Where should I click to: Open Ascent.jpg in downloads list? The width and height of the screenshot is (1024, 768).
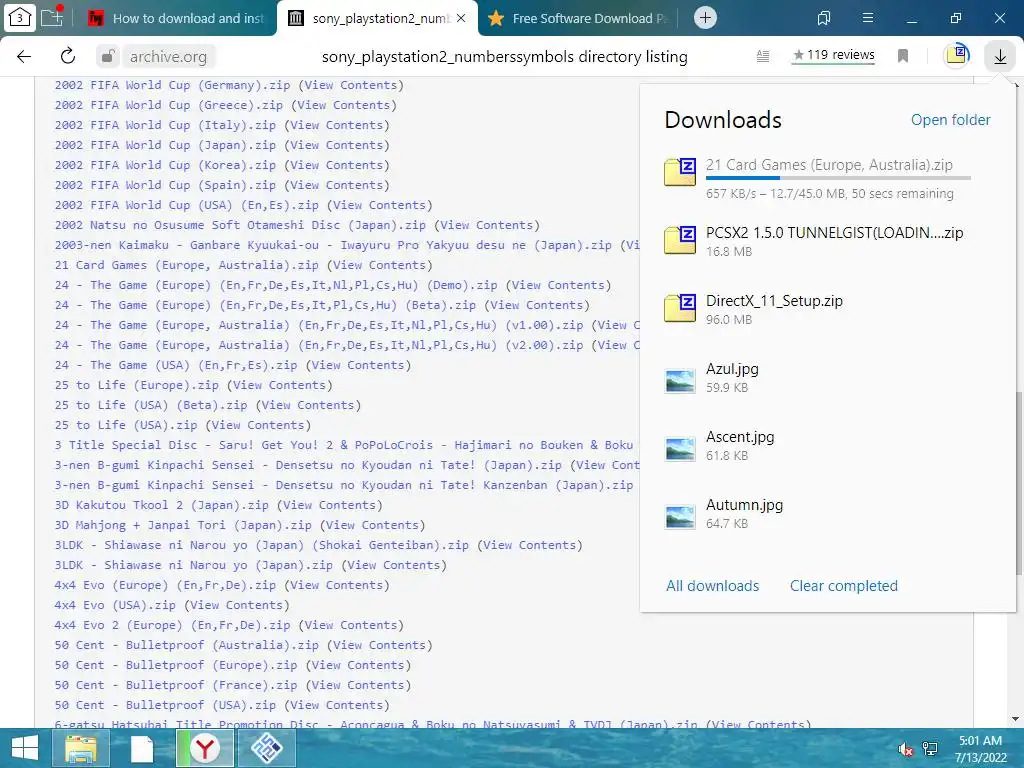[x=740, y=436]
